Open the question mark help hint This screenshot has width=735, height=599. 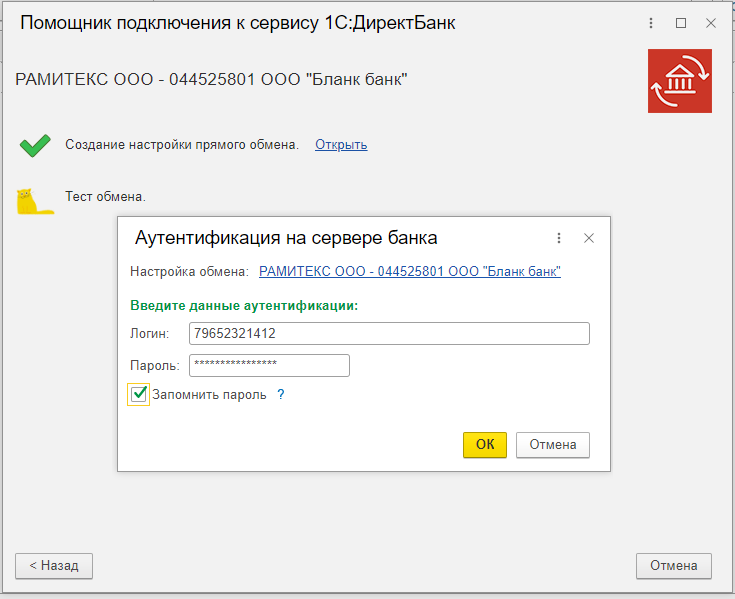coord(281,395)
